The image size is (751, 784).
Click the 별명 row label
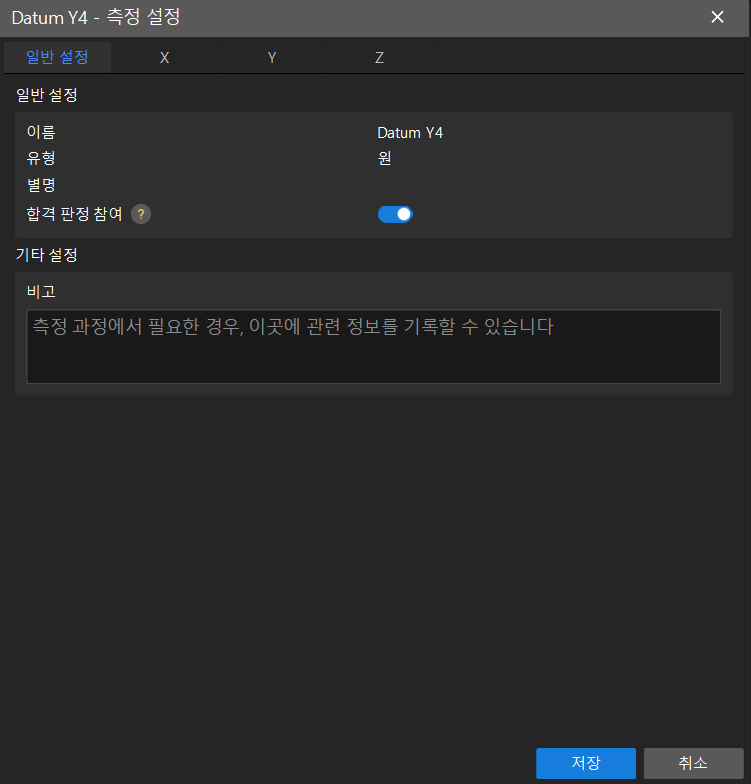pos(41,185)
